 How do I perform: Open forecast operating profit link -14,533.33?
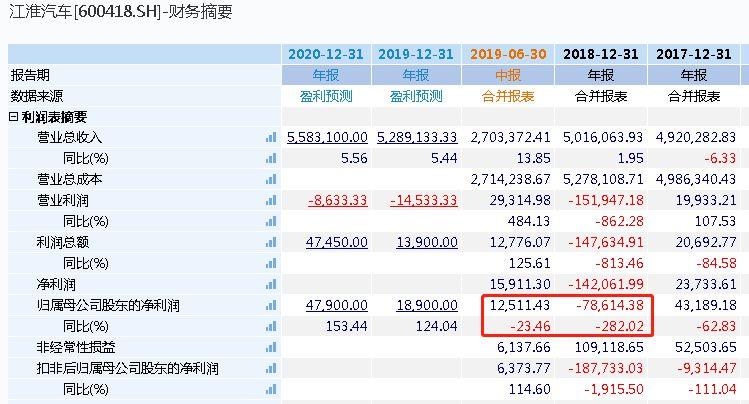coord(424,201)
